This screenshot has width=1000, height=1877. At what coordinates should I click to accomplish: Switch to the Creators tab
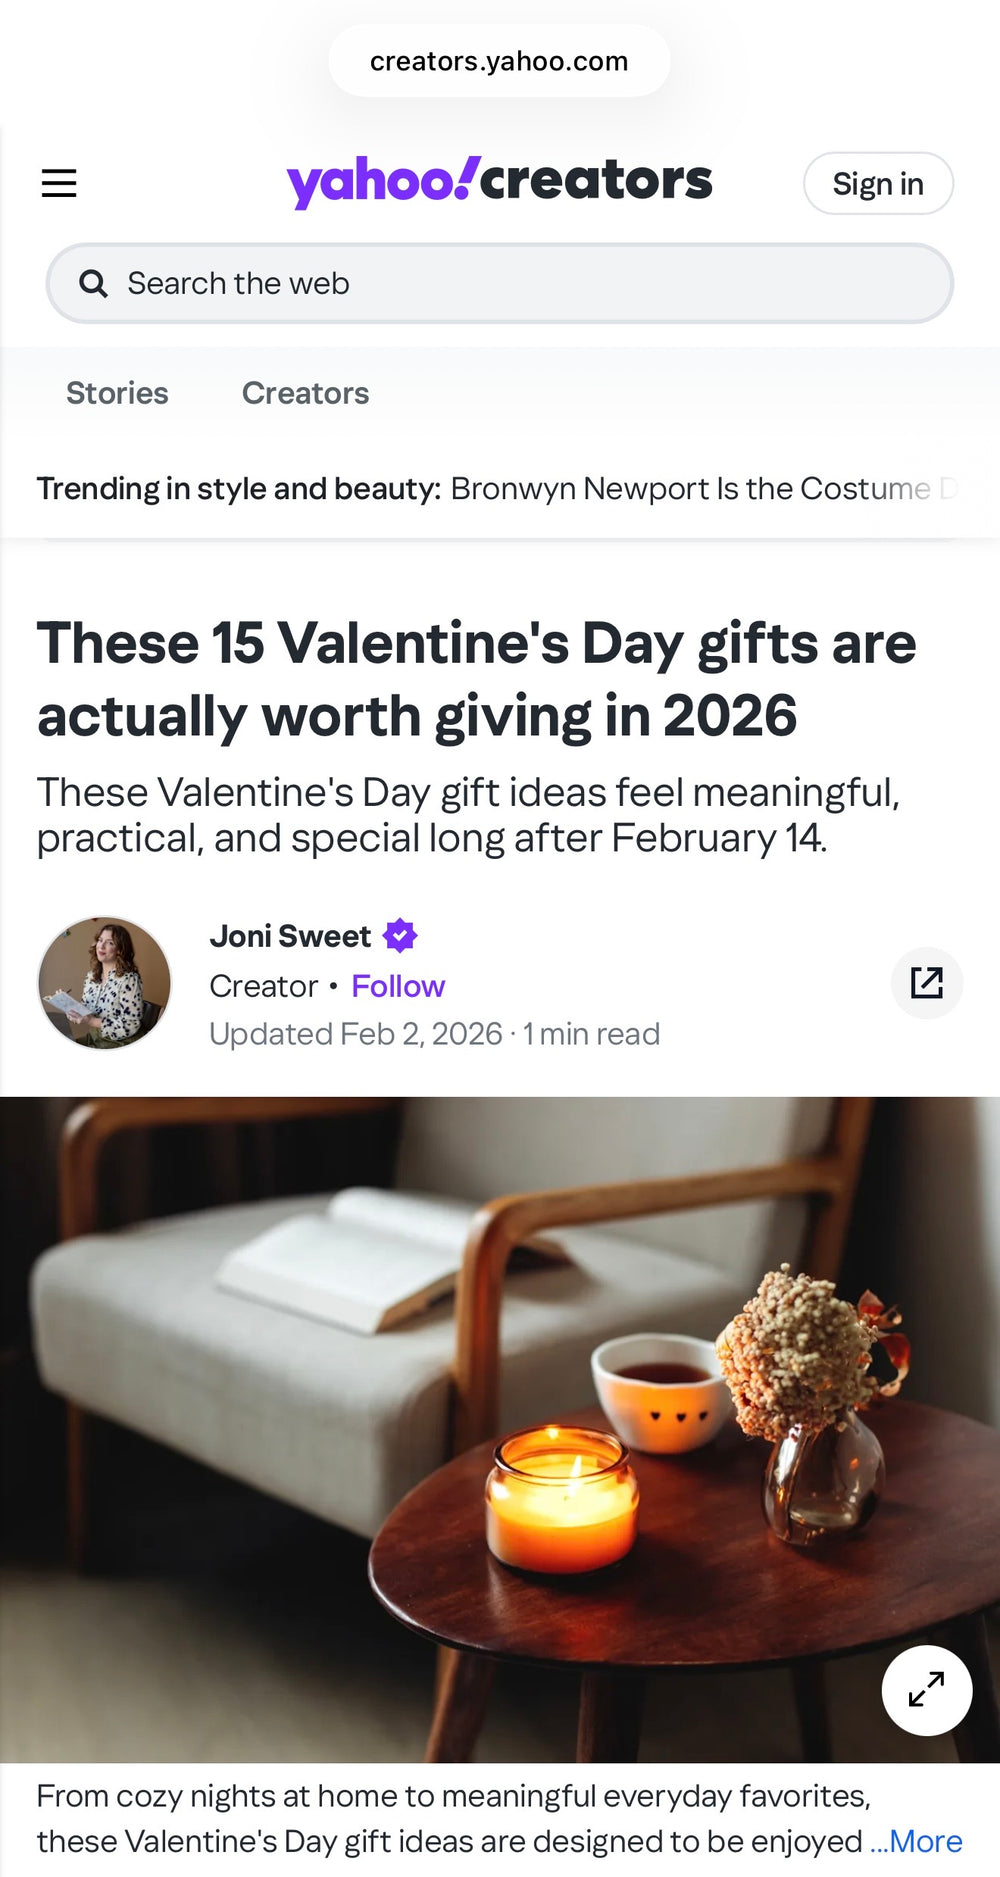(x=305, y=393)
